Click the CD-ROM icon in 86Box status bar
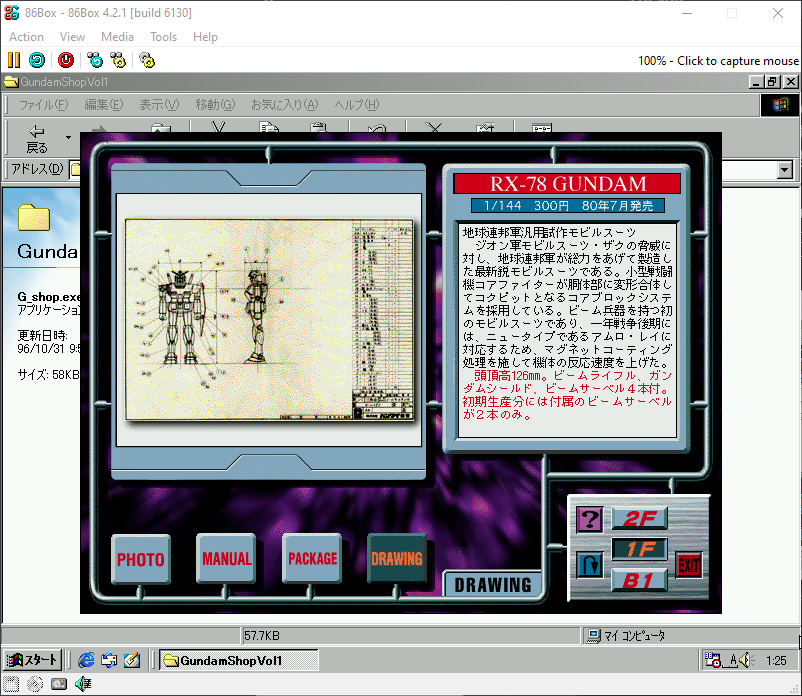 coord(35,684)
